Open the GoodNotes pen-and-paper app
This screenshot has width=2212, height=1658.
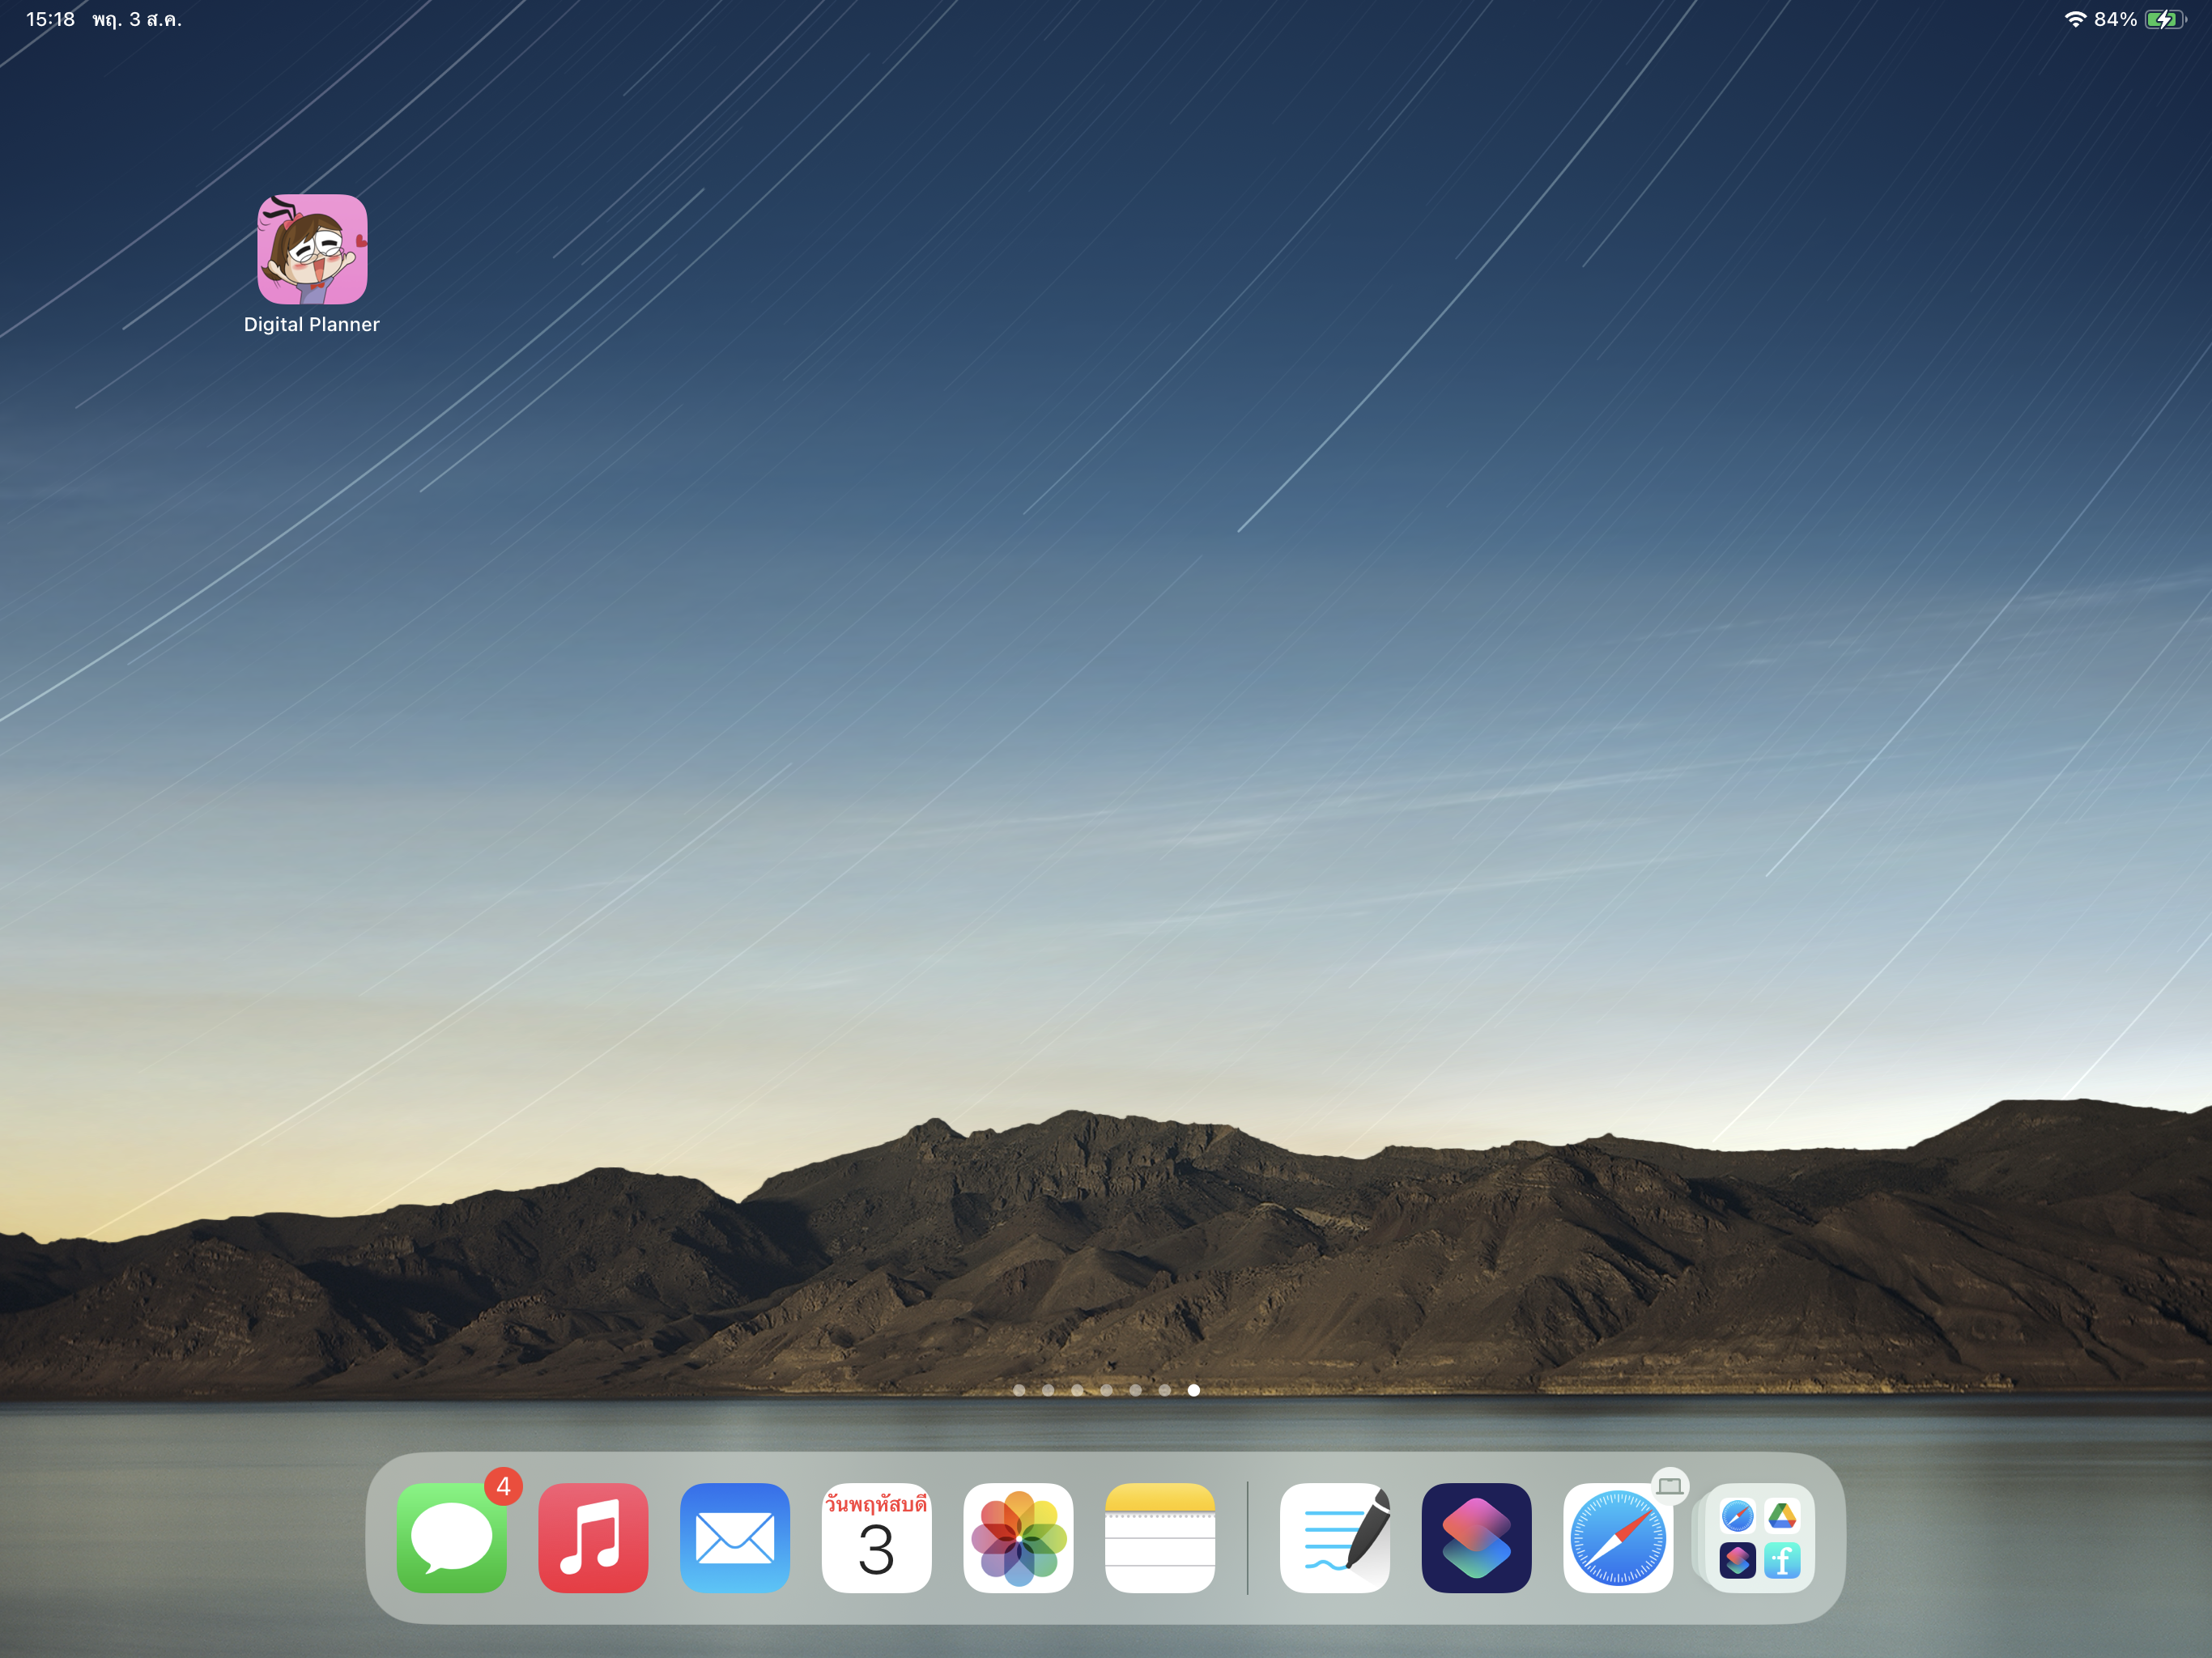coord(1335,1537)
